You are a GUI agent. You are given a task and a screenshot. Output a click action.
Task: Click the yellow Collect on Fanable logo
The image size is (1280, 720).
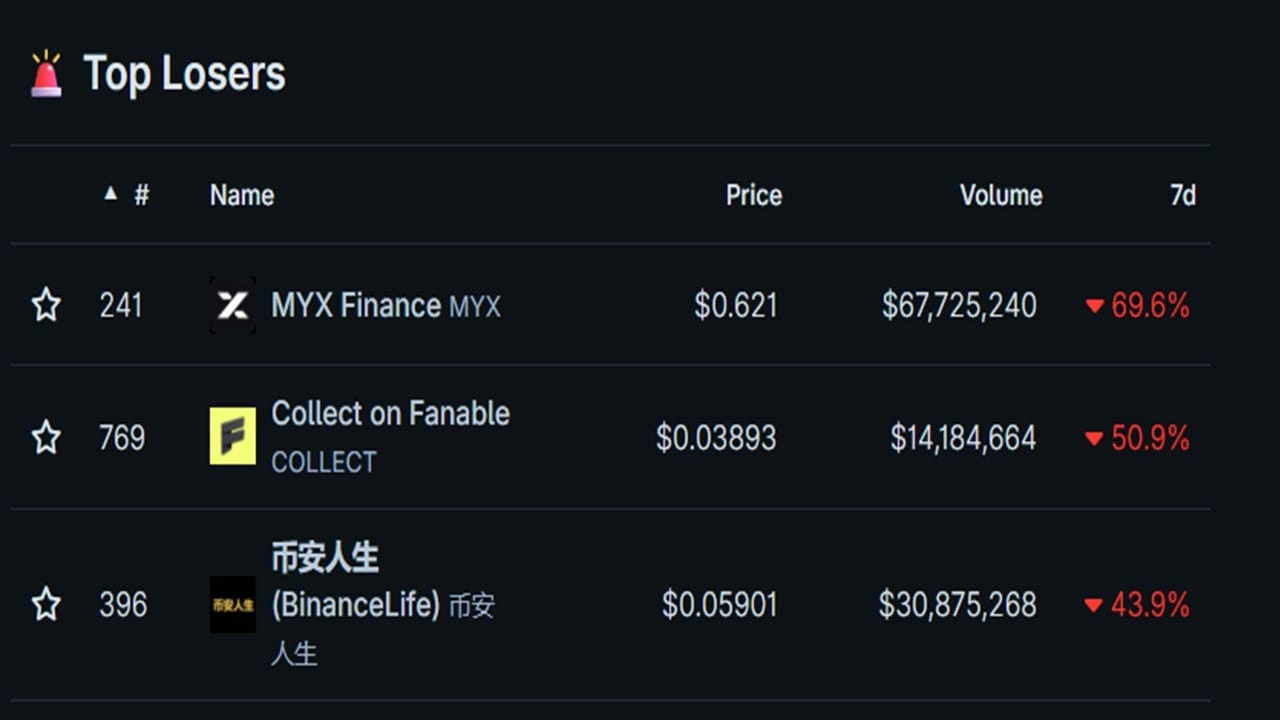pos(232,436)
